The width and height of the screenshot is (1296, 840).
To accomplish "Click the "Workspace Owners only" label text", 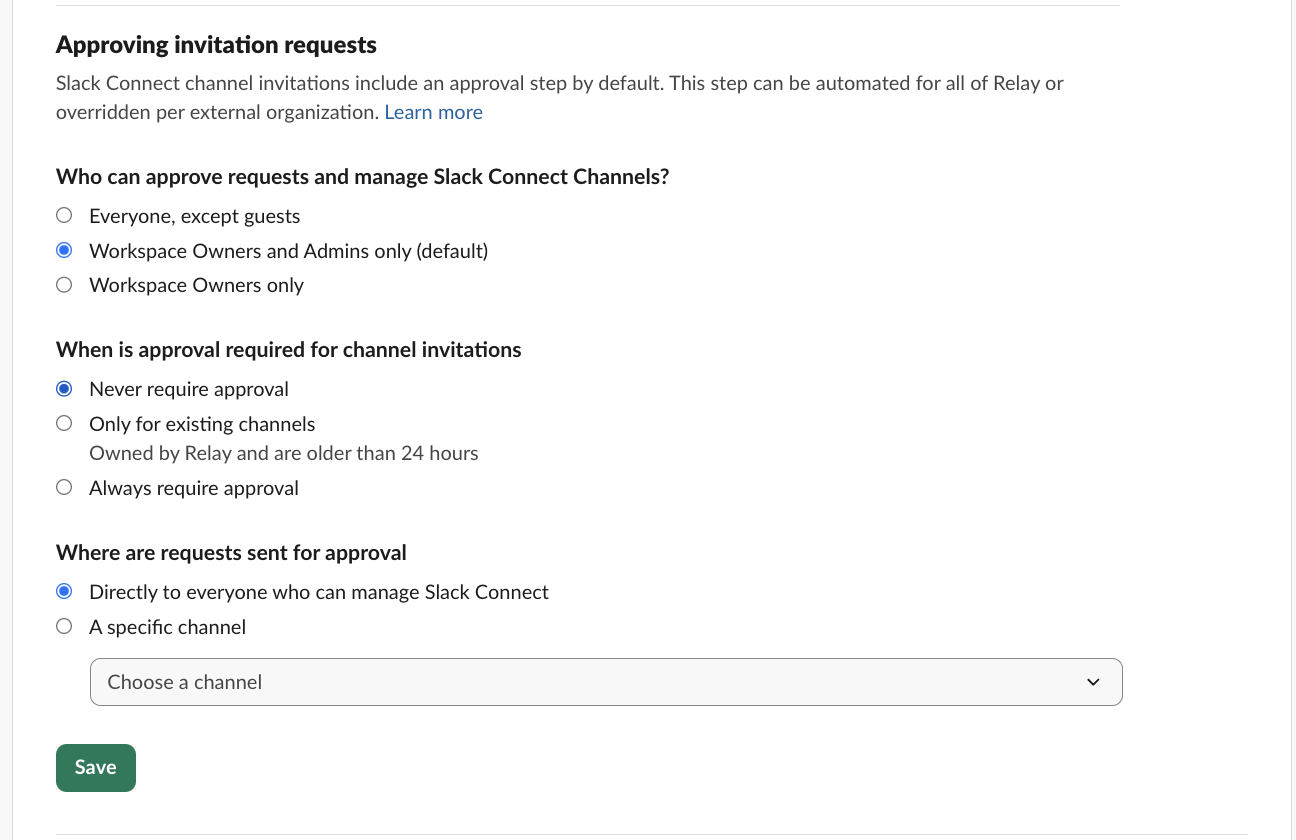I will pos(196,285).
